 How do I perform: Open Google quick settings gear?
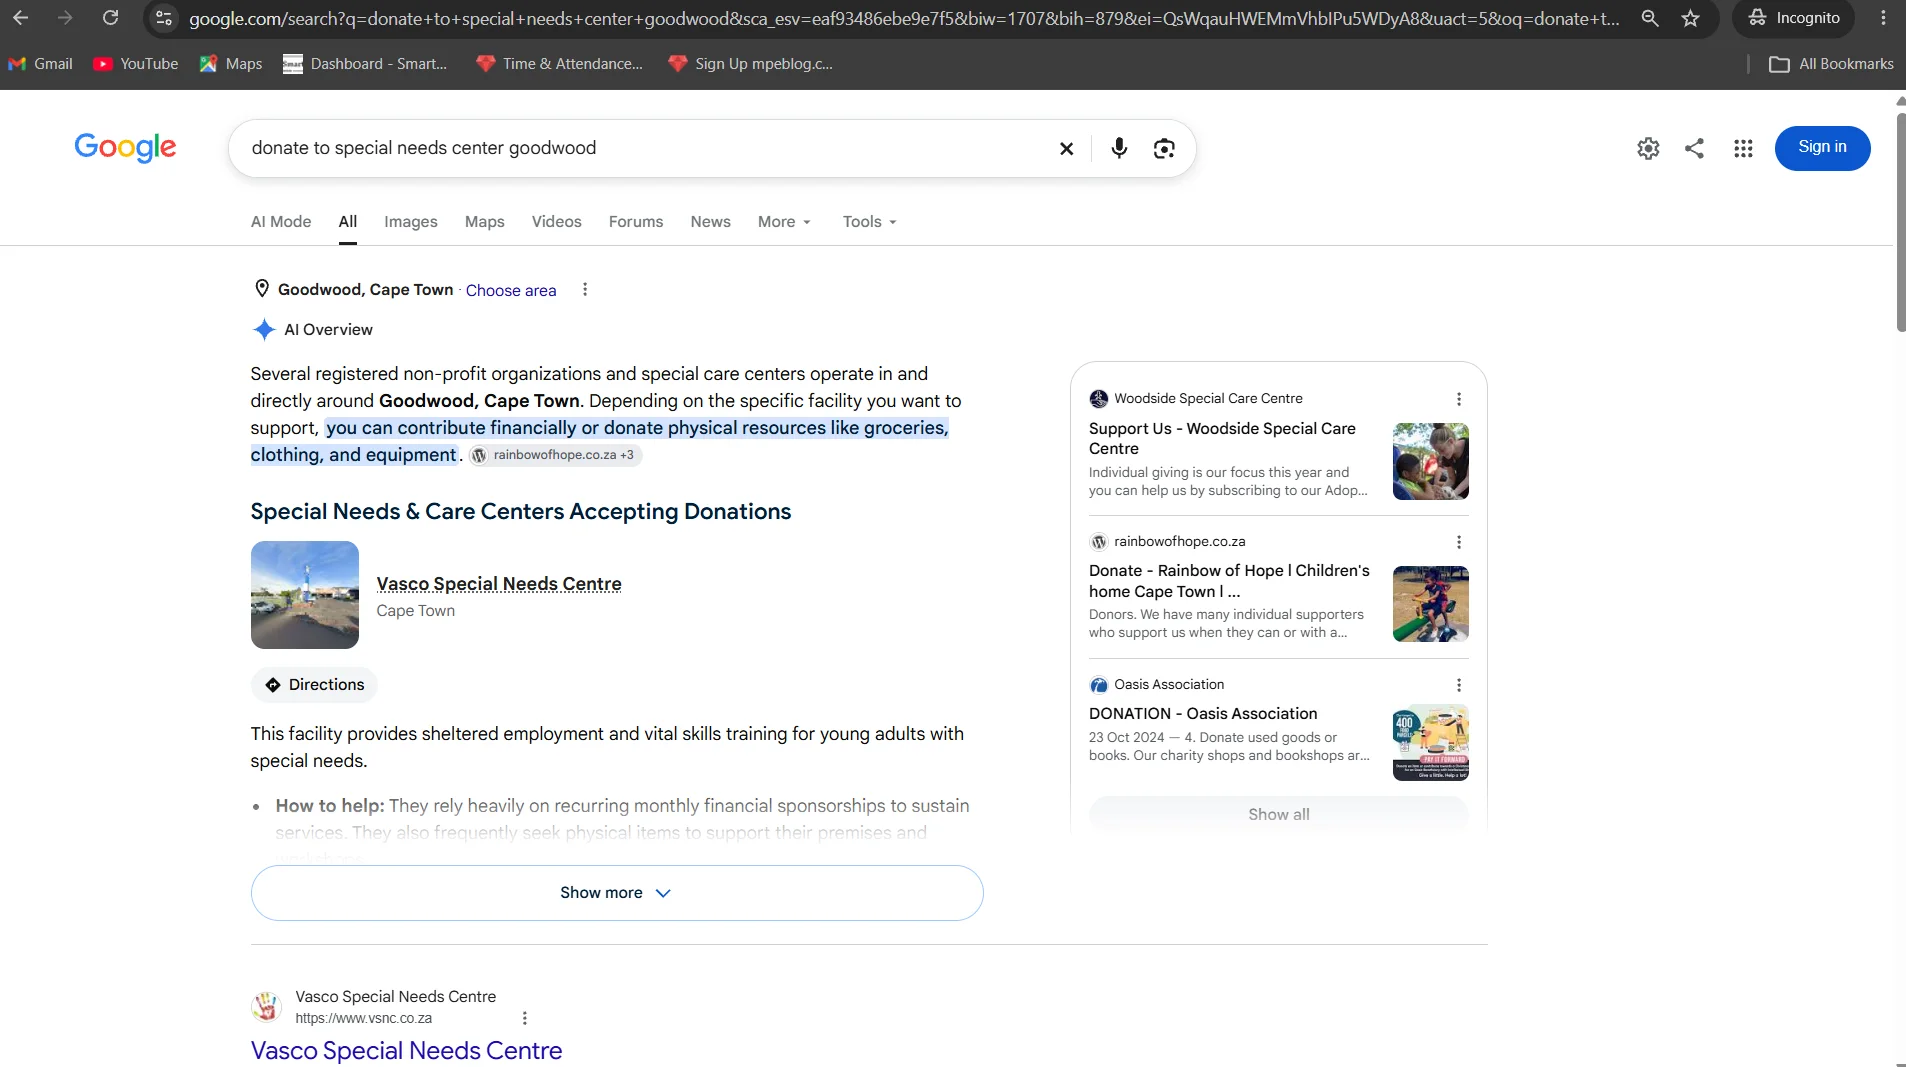click(x=1648, y=148)
